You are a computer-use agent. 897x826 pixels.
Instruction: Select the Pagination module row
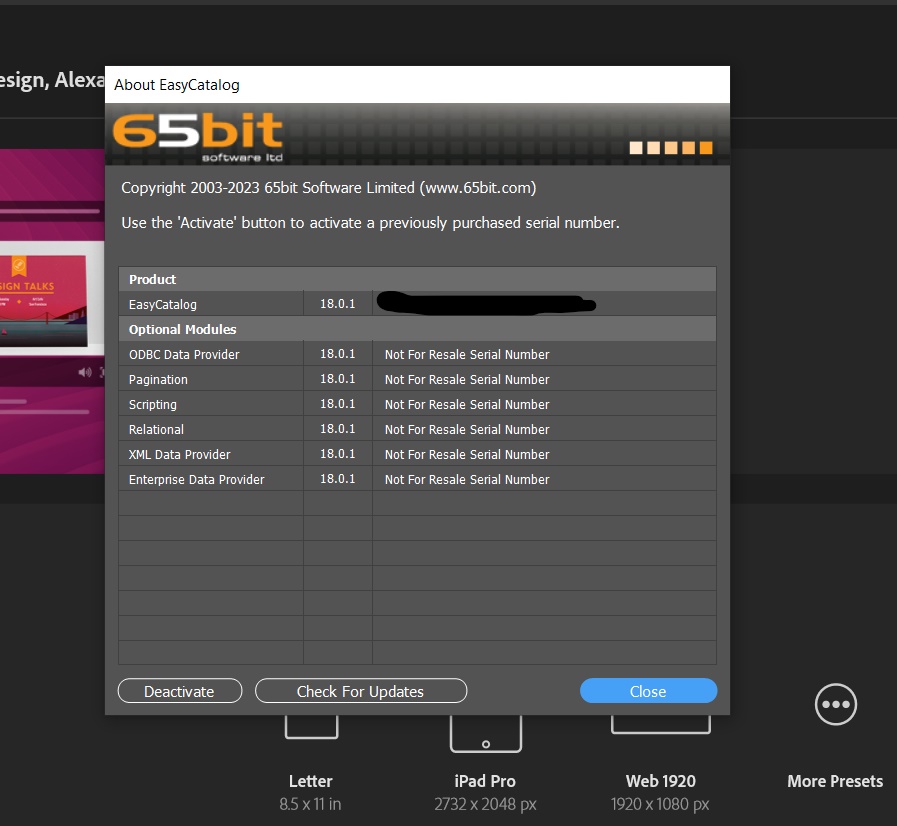click(x=210, y=379)
